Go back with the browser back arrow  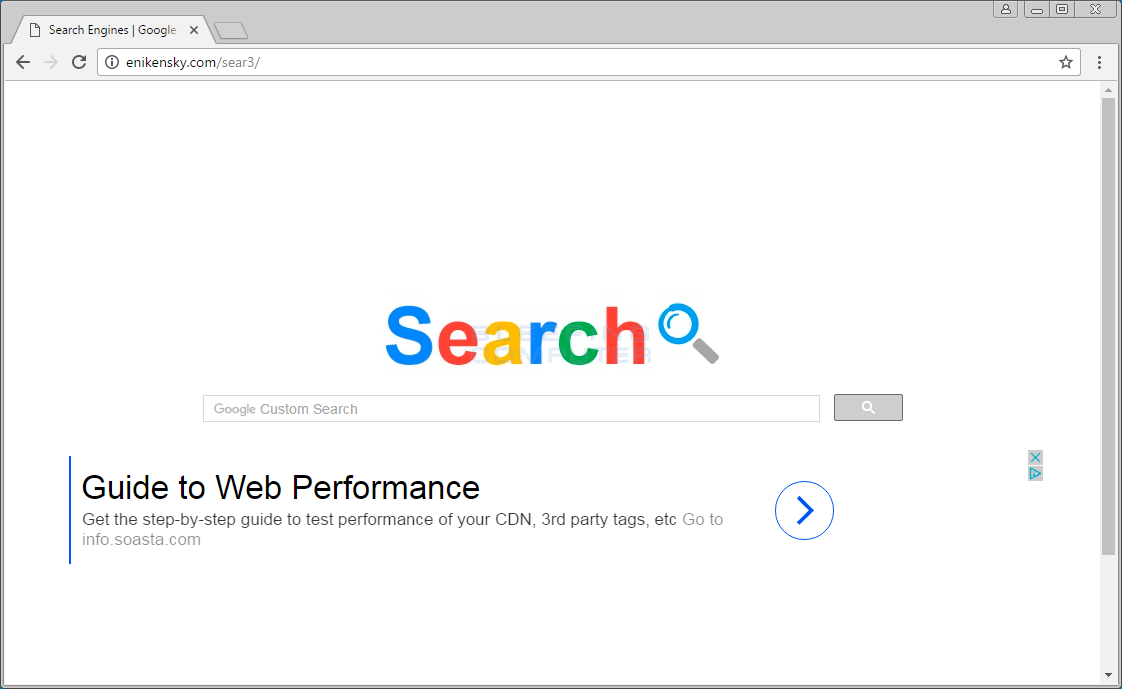[23, 62]
